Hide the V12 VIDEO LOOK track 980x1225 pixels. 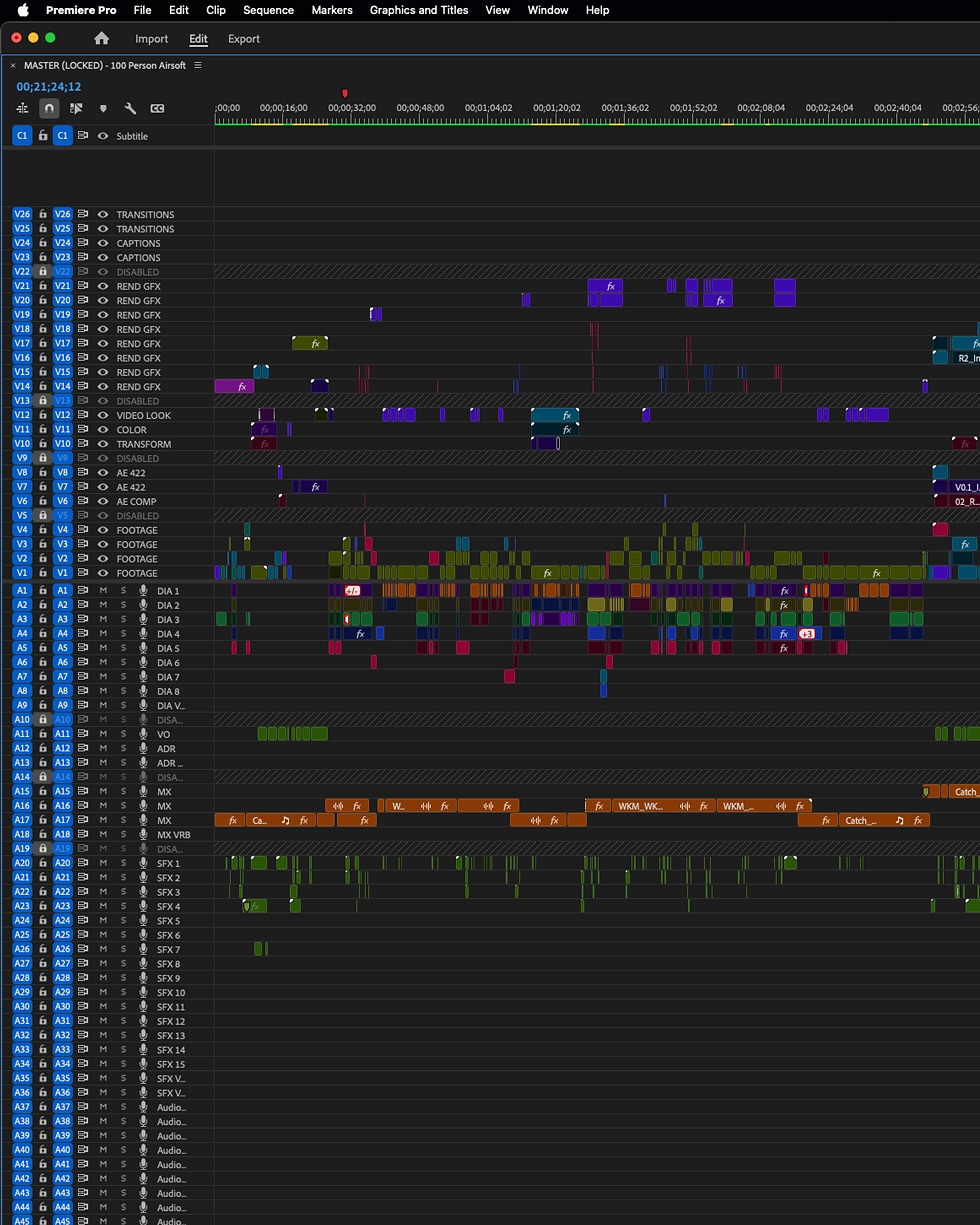102,415
